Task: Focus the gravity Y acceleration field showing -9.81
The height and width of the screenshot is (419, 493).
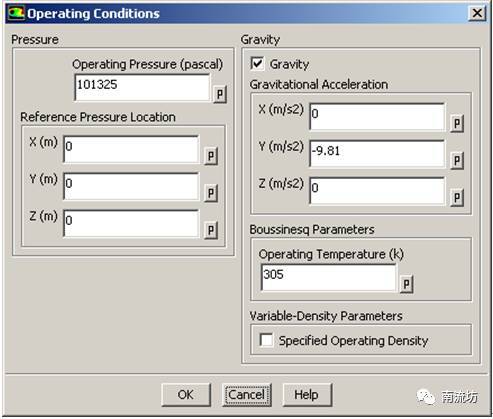Action: point(377,154)
